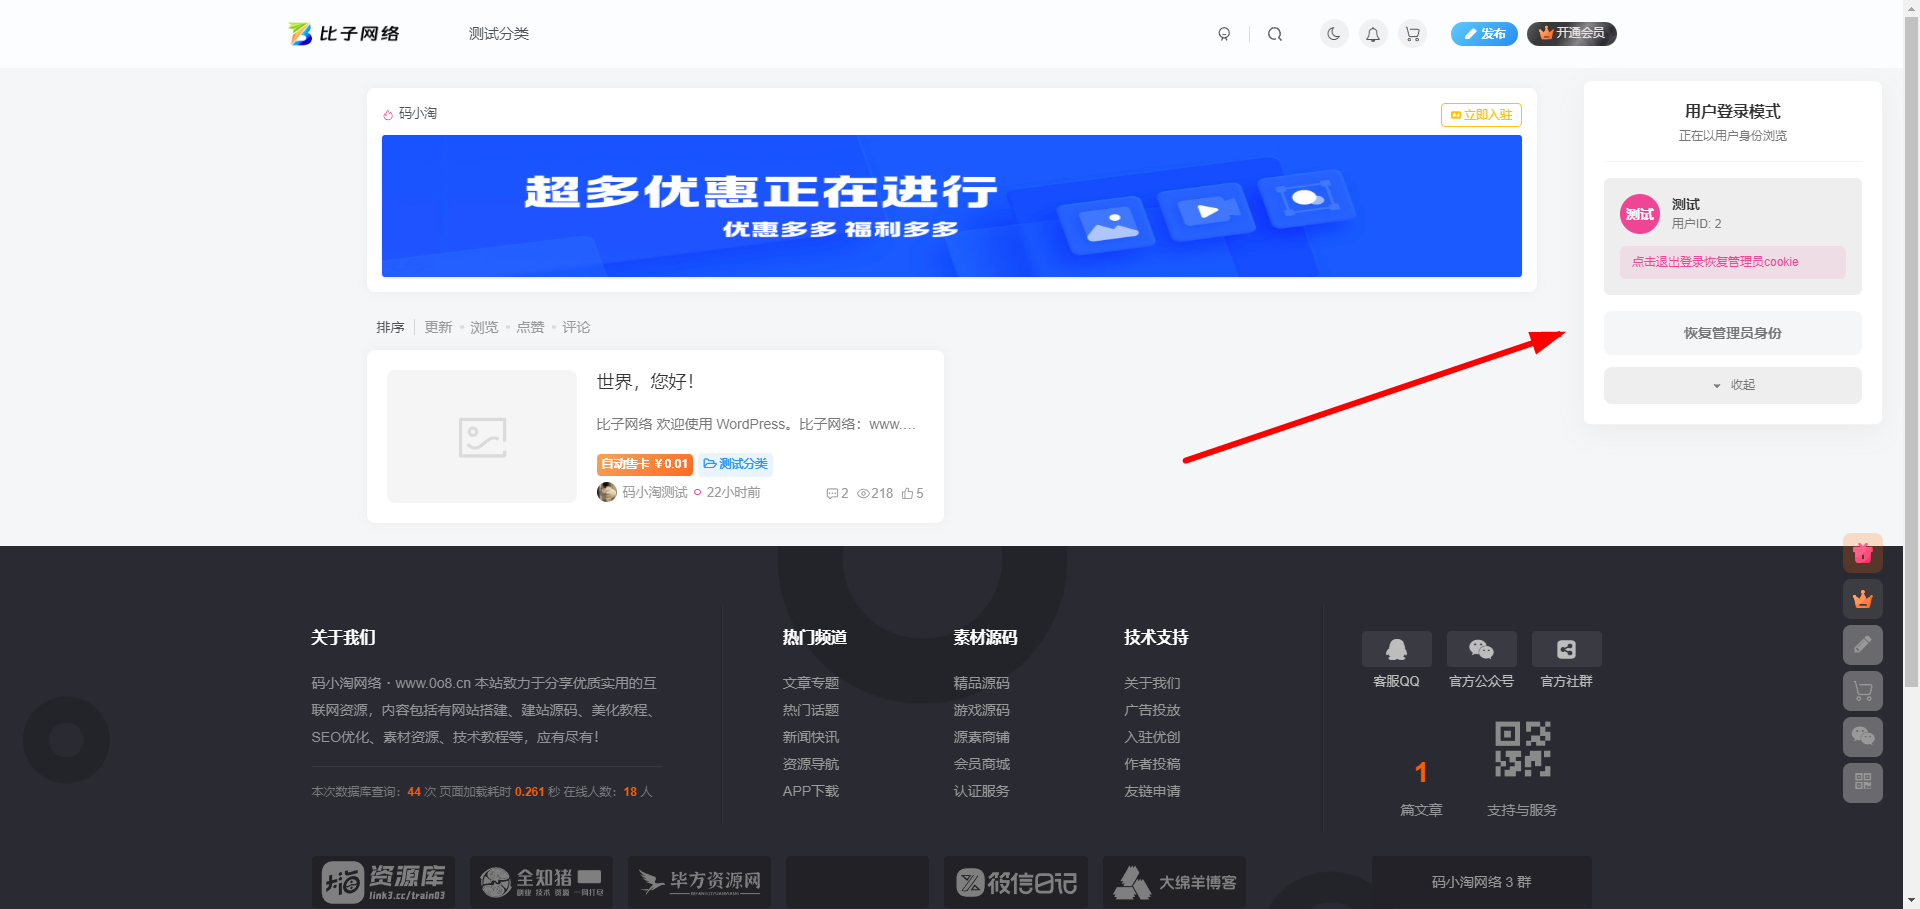This screenshot has width=1920, height=909.
Task: Click the notification bell icon
Action: 1372,33
